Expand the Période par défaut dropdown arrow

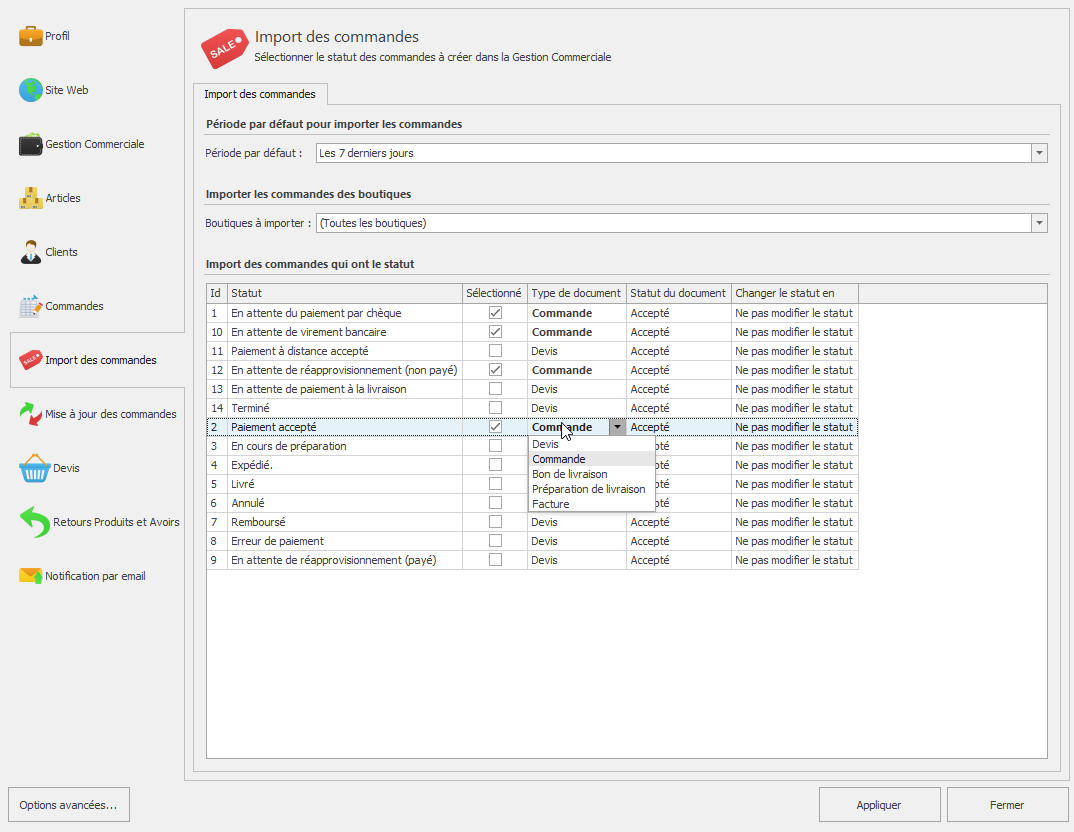1039,153
